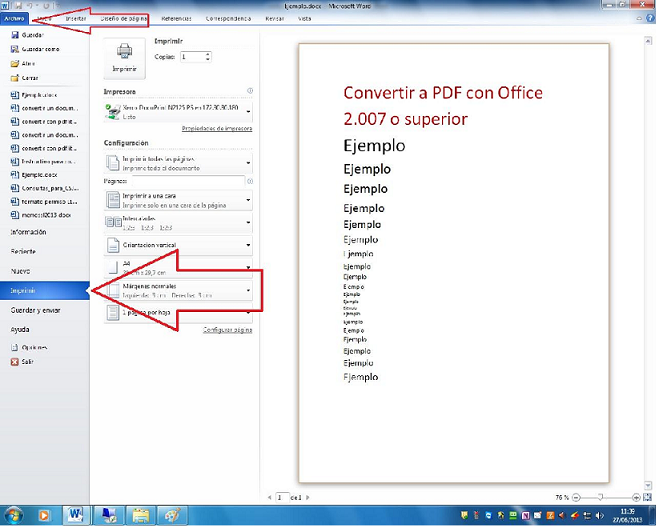
Task: Switch to the Revisar tab
Action: [x=274, y=18]
